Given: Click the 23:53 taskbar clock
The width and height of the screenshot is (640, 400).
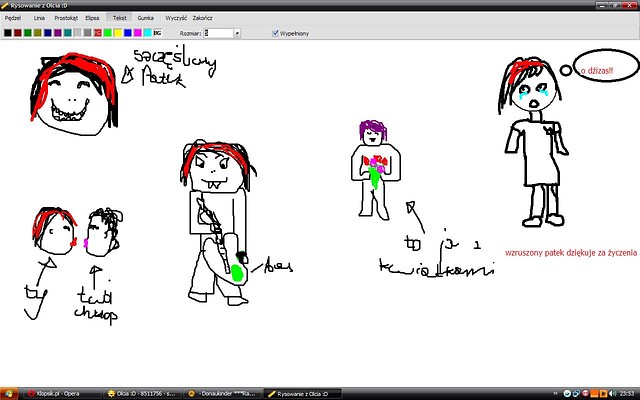Looking at the screenshot, I should click(x=627, y=394).
